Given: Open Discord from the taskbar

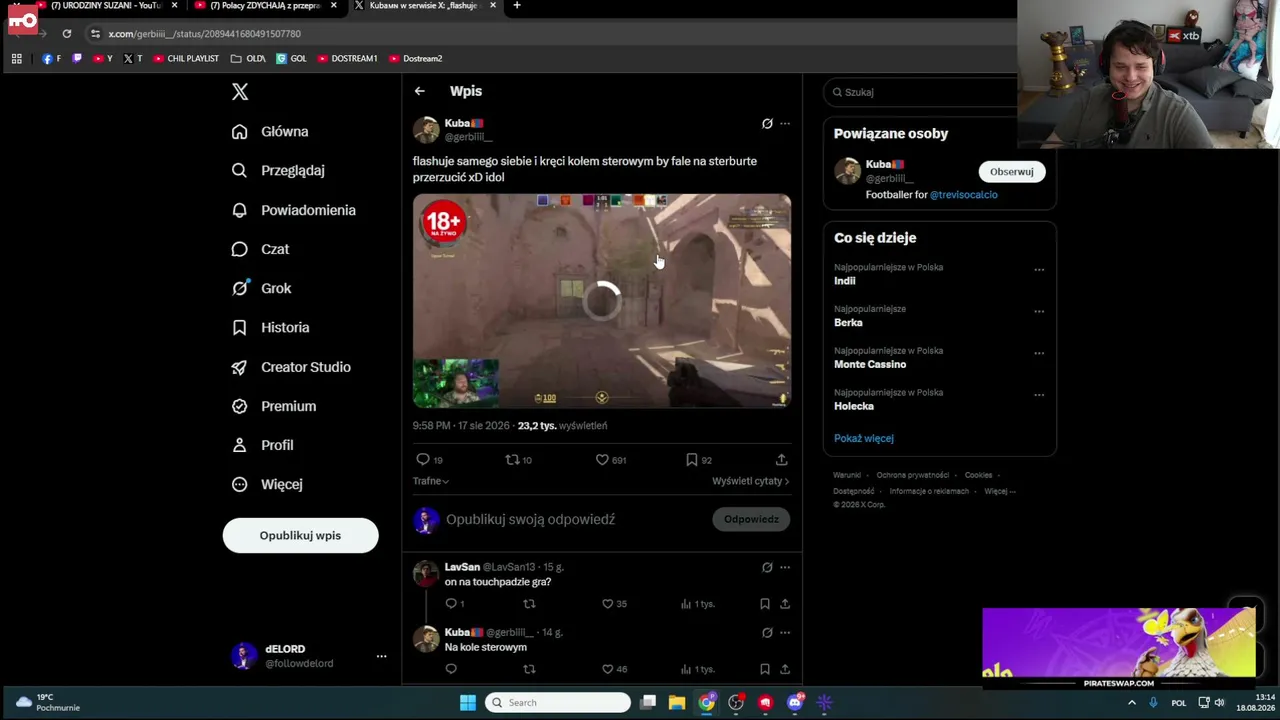Looking at the screenshot, I should pyautogui.click(x=795, y=702).
